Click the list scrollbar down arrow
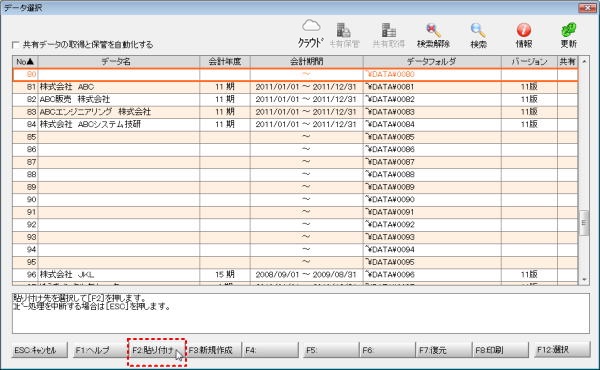 point(584,280)
